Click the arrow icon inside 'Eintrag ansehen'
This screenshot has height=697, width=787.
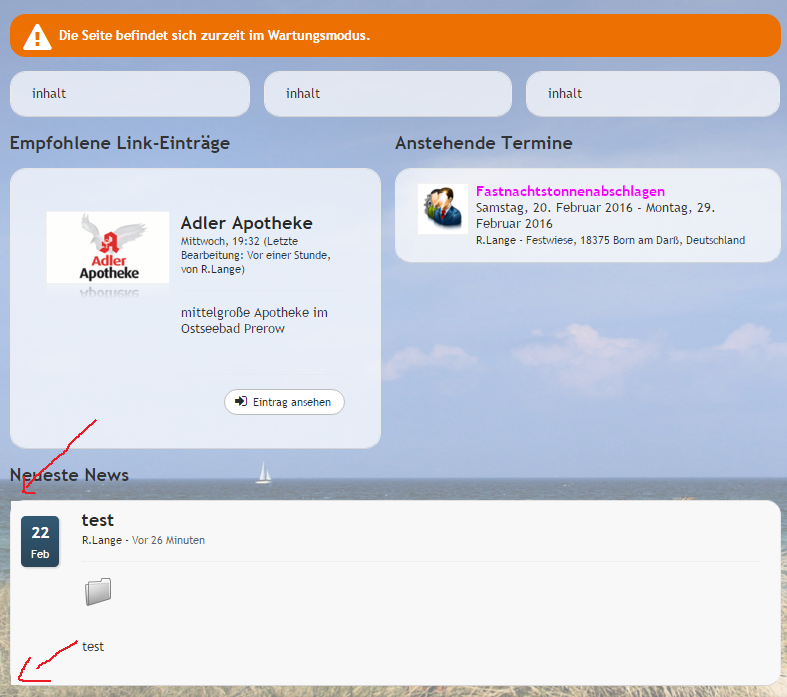coord(240,402)
